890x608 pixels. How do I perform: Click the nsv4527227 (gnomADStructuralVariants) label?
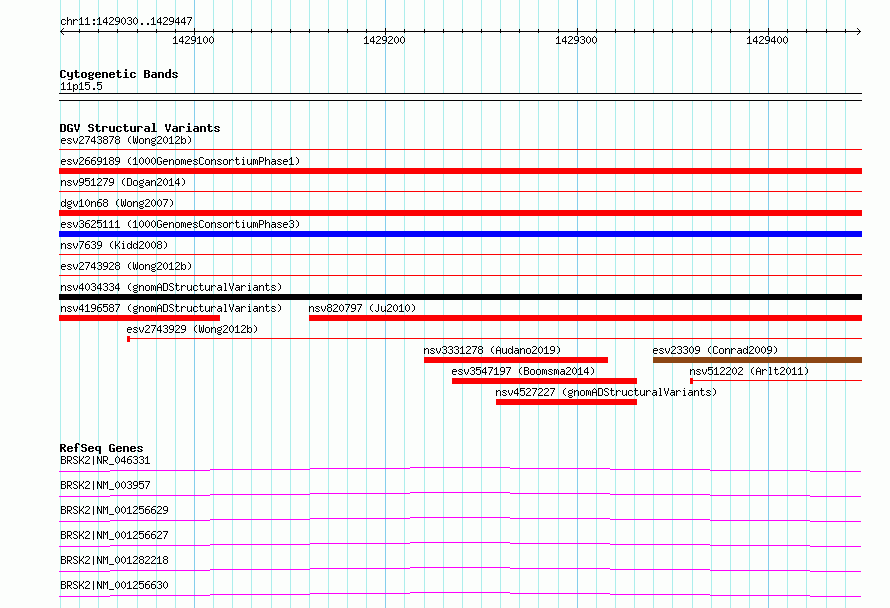pos(606,392)
